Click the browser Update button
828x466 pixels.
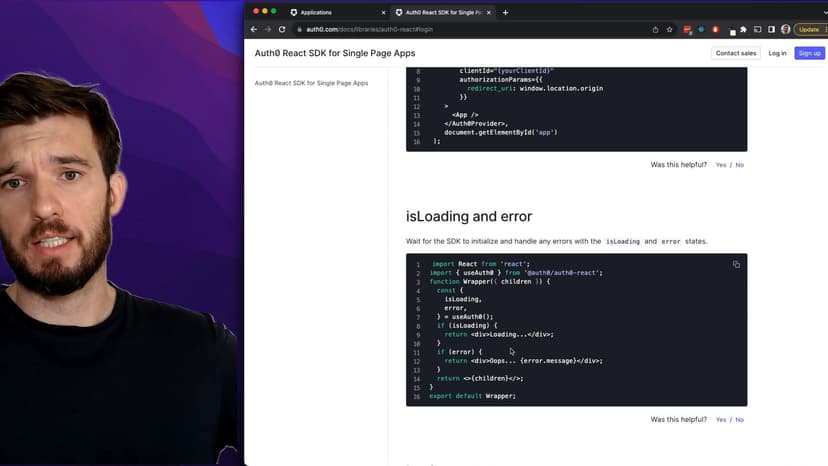click(x=808, y=29)
